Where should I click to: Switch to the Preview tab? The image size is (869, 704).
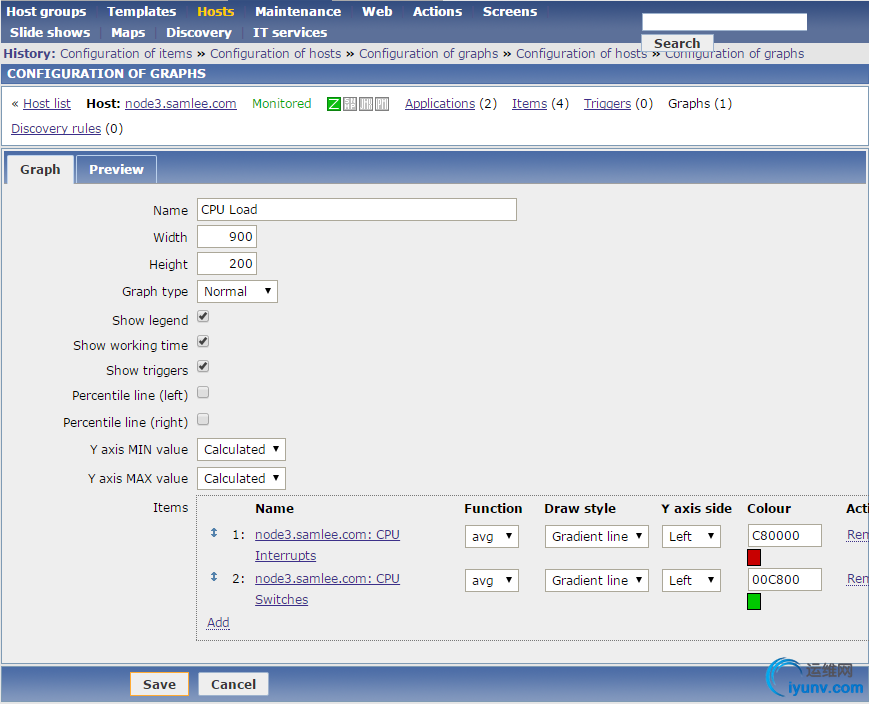tap(116, 170)
